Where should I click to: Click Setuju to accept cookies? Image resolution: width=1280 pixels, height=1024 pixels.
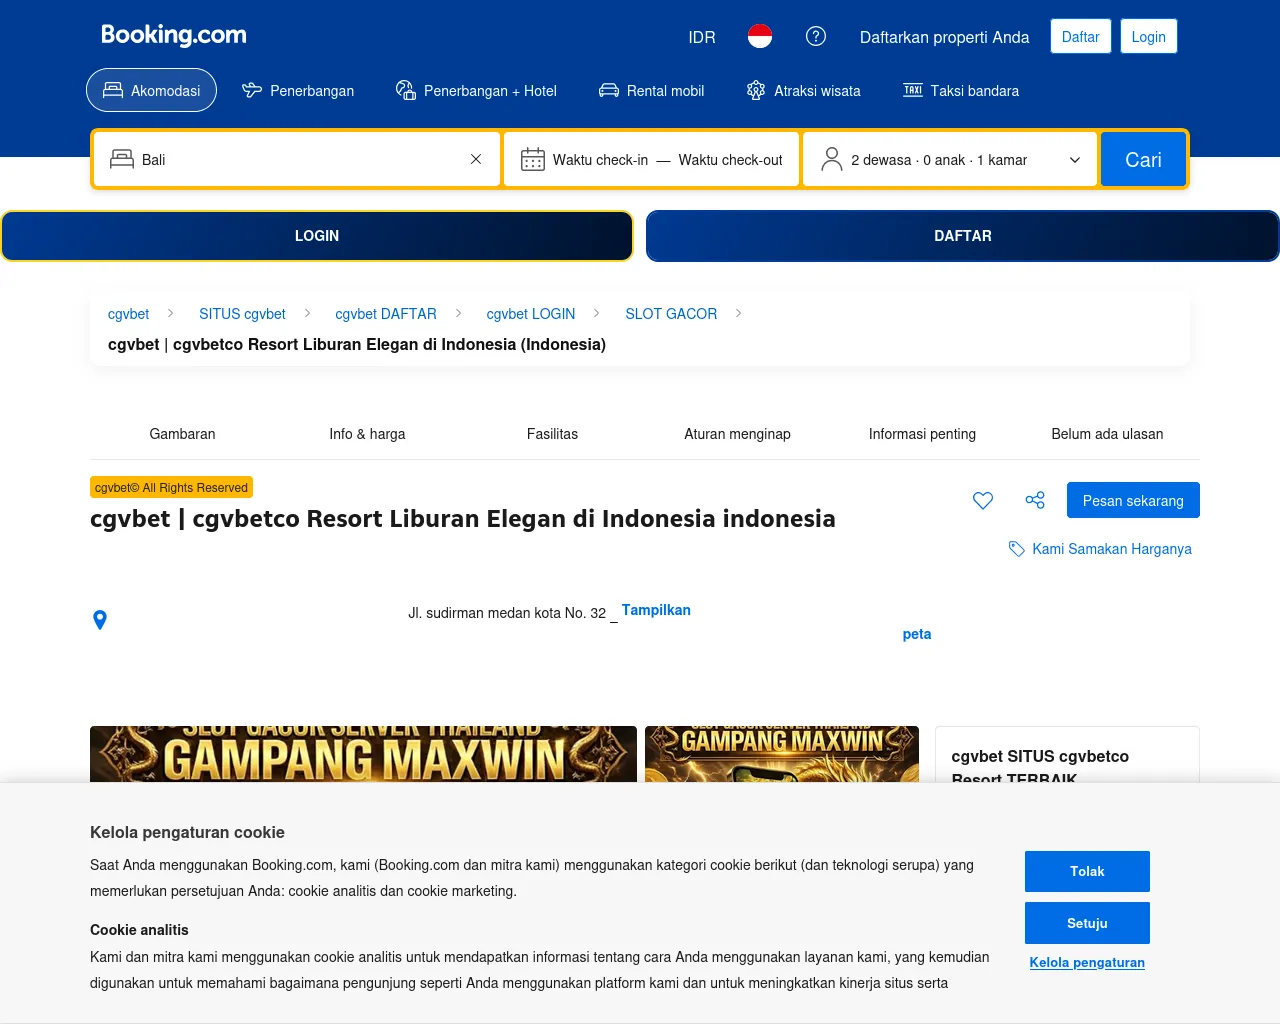(1087, 923)
